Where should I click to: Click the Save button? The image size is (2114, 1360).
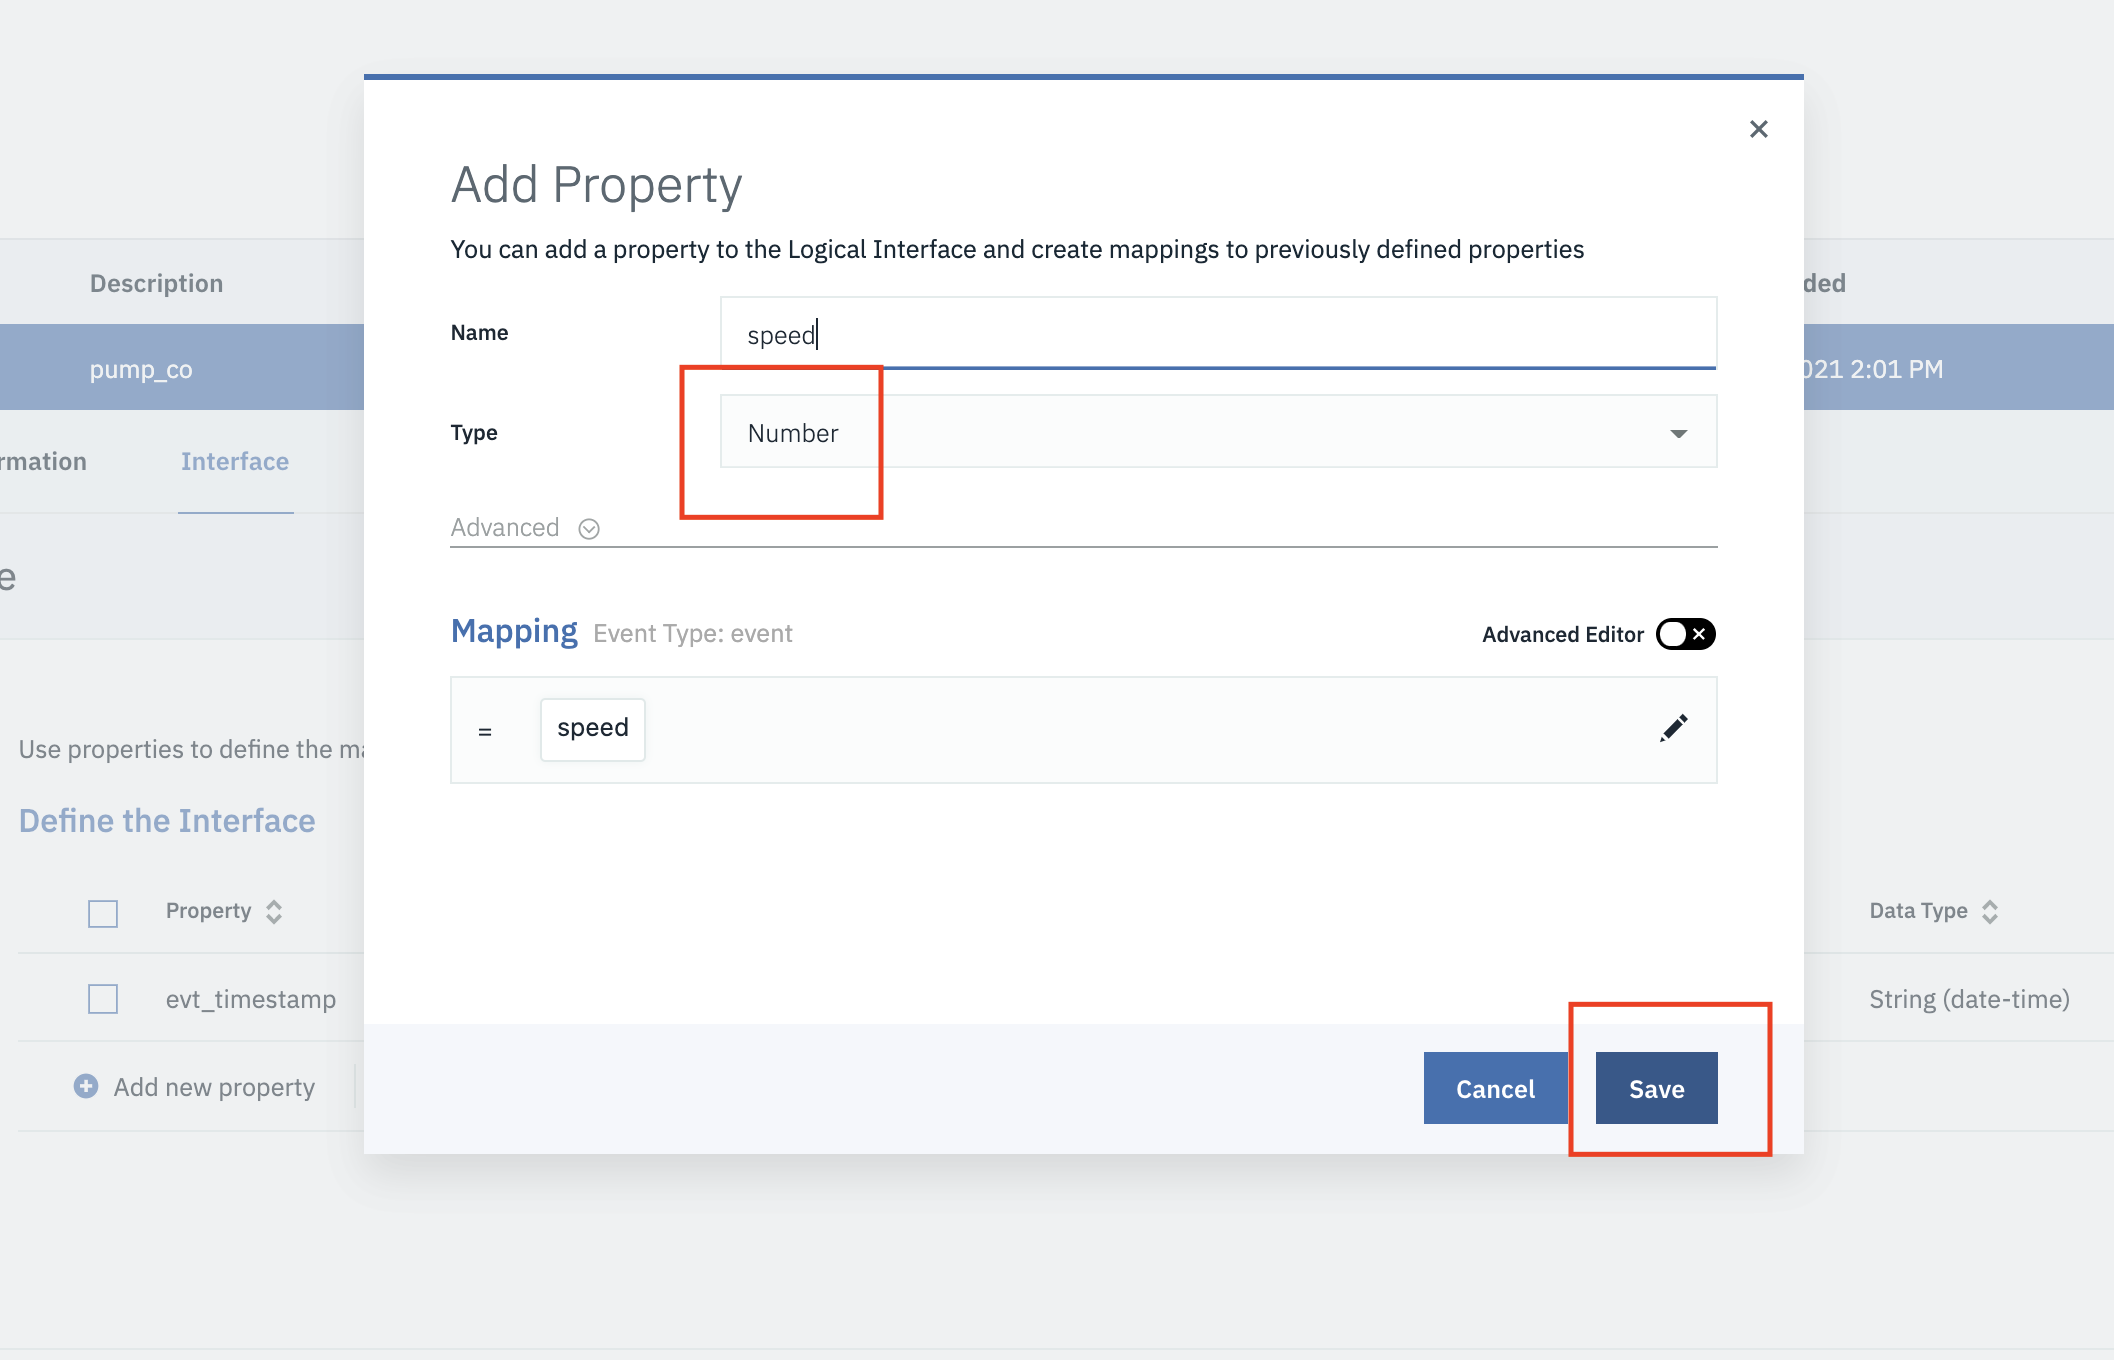(1656, 1088)
